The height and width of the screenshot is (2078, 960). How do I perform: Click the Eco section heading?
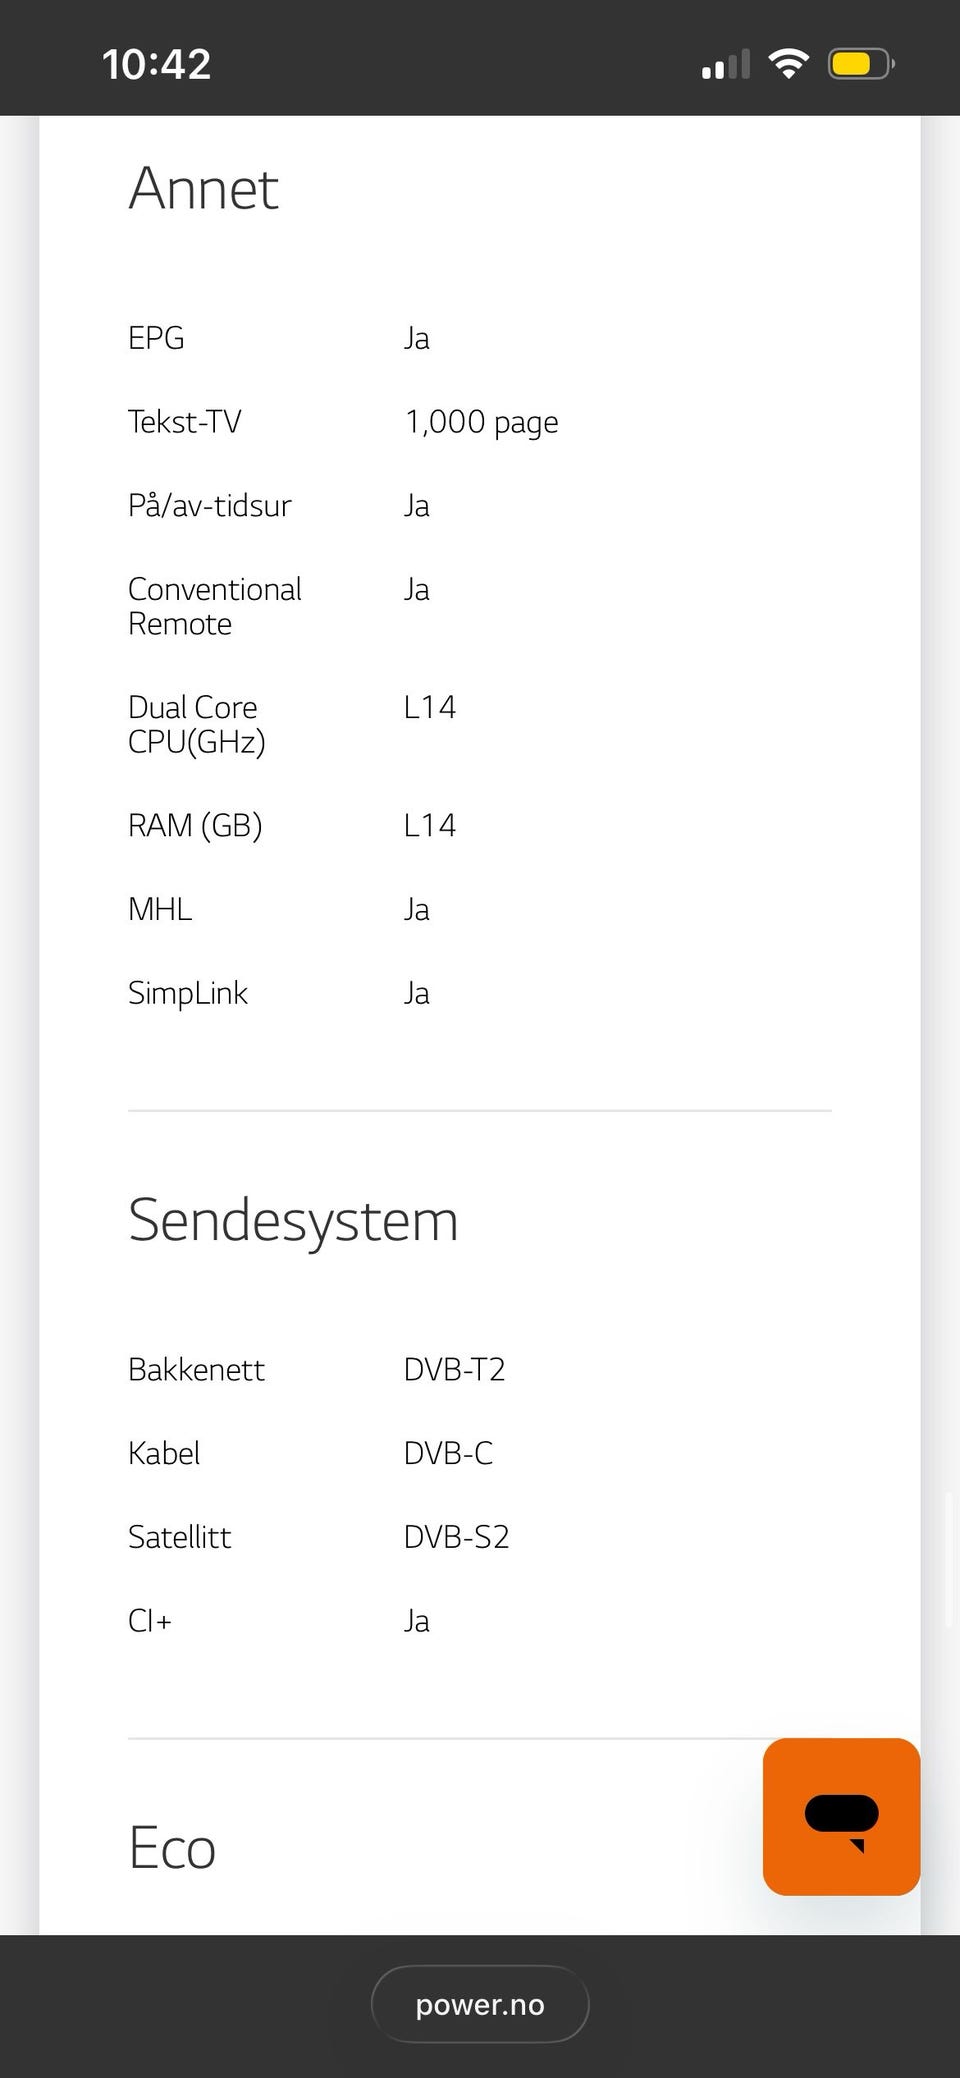click(172, 1847)
